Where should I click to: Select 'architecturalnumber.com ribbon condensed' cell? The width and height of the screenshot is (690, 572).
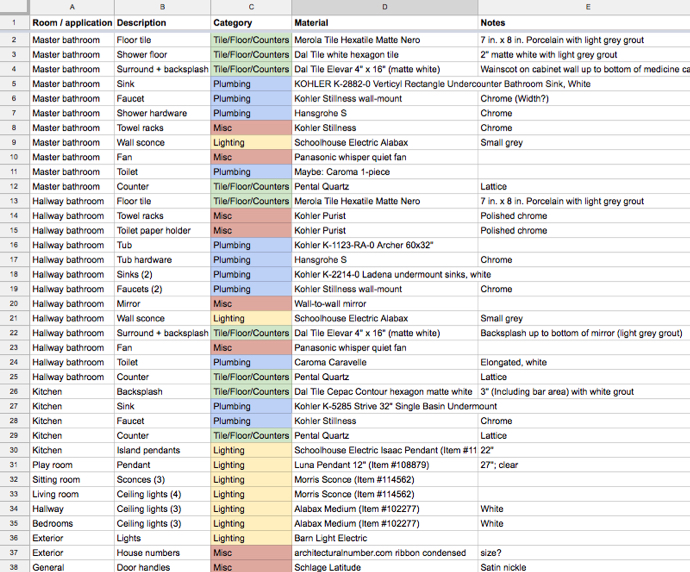[x=385, y=553]
